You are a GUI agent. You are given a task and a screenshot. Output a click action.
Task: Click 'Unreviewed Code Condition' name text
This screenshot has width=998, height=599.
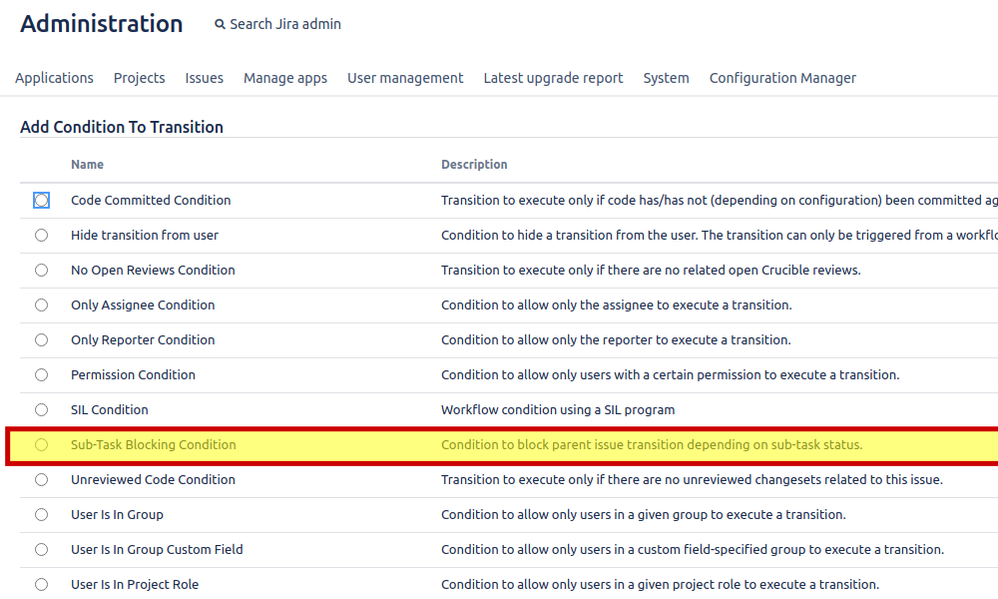coord(153,480)
